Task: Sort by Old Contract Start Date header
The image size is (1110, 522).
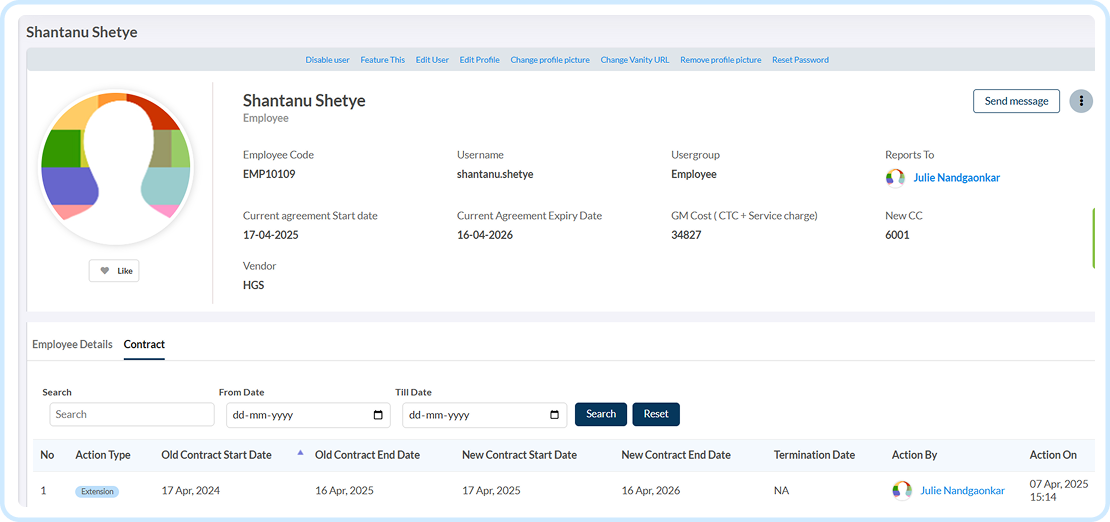Action: [x=217, y=455]
